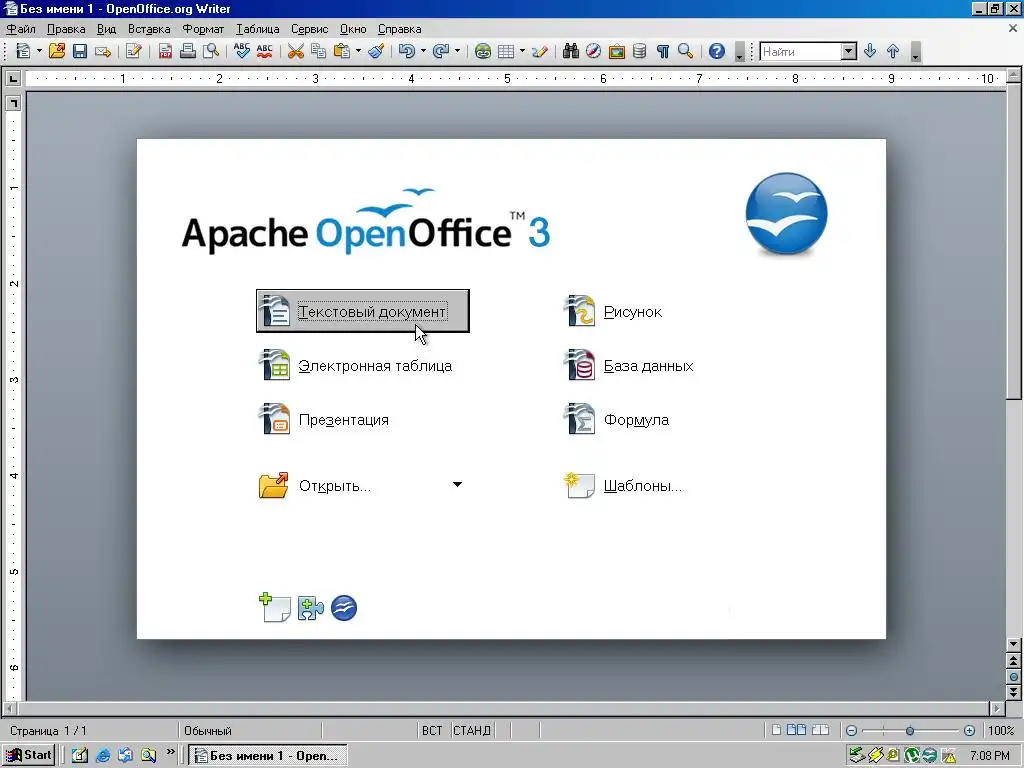Image resolution: width=1024 pixels, height=768 pixels.
Task: Paste with the clipboard icon
Action: pos(342,51)
